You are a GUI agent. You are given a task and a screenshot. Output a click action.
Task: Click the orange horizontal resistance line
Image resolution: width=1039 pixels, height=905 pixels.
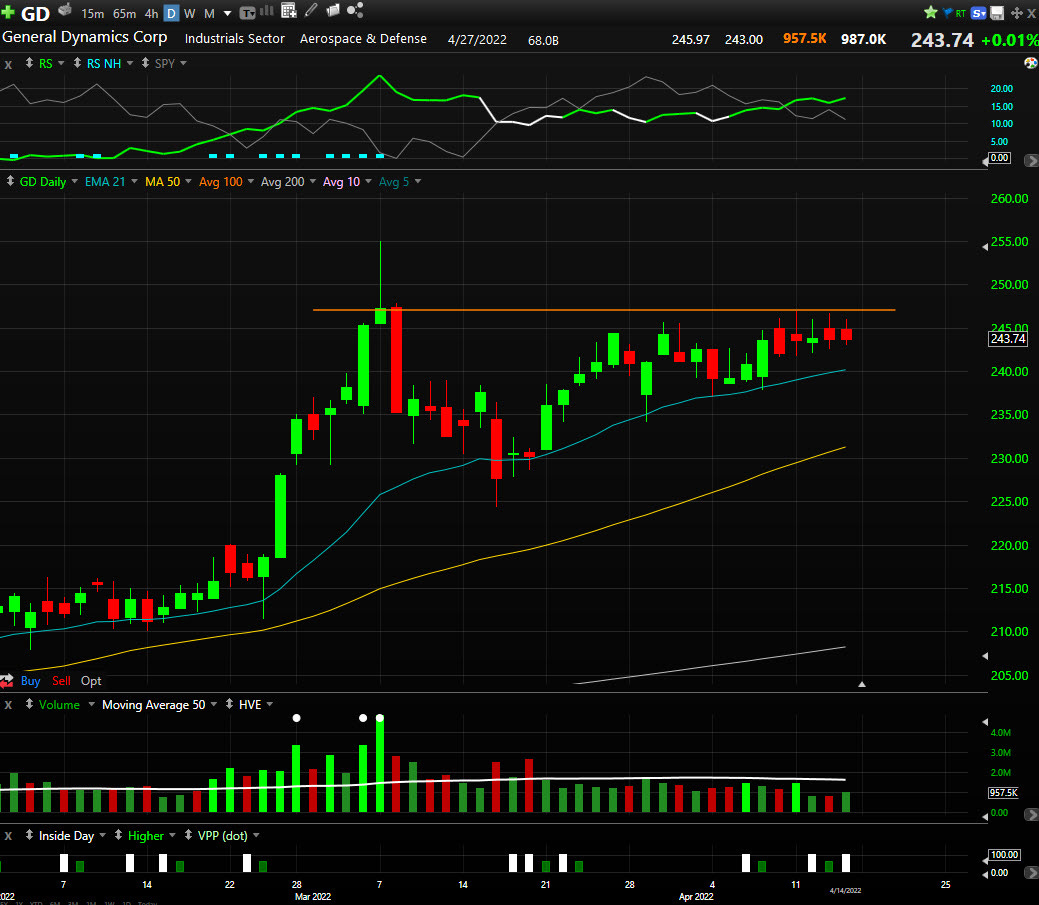point(604,310)
